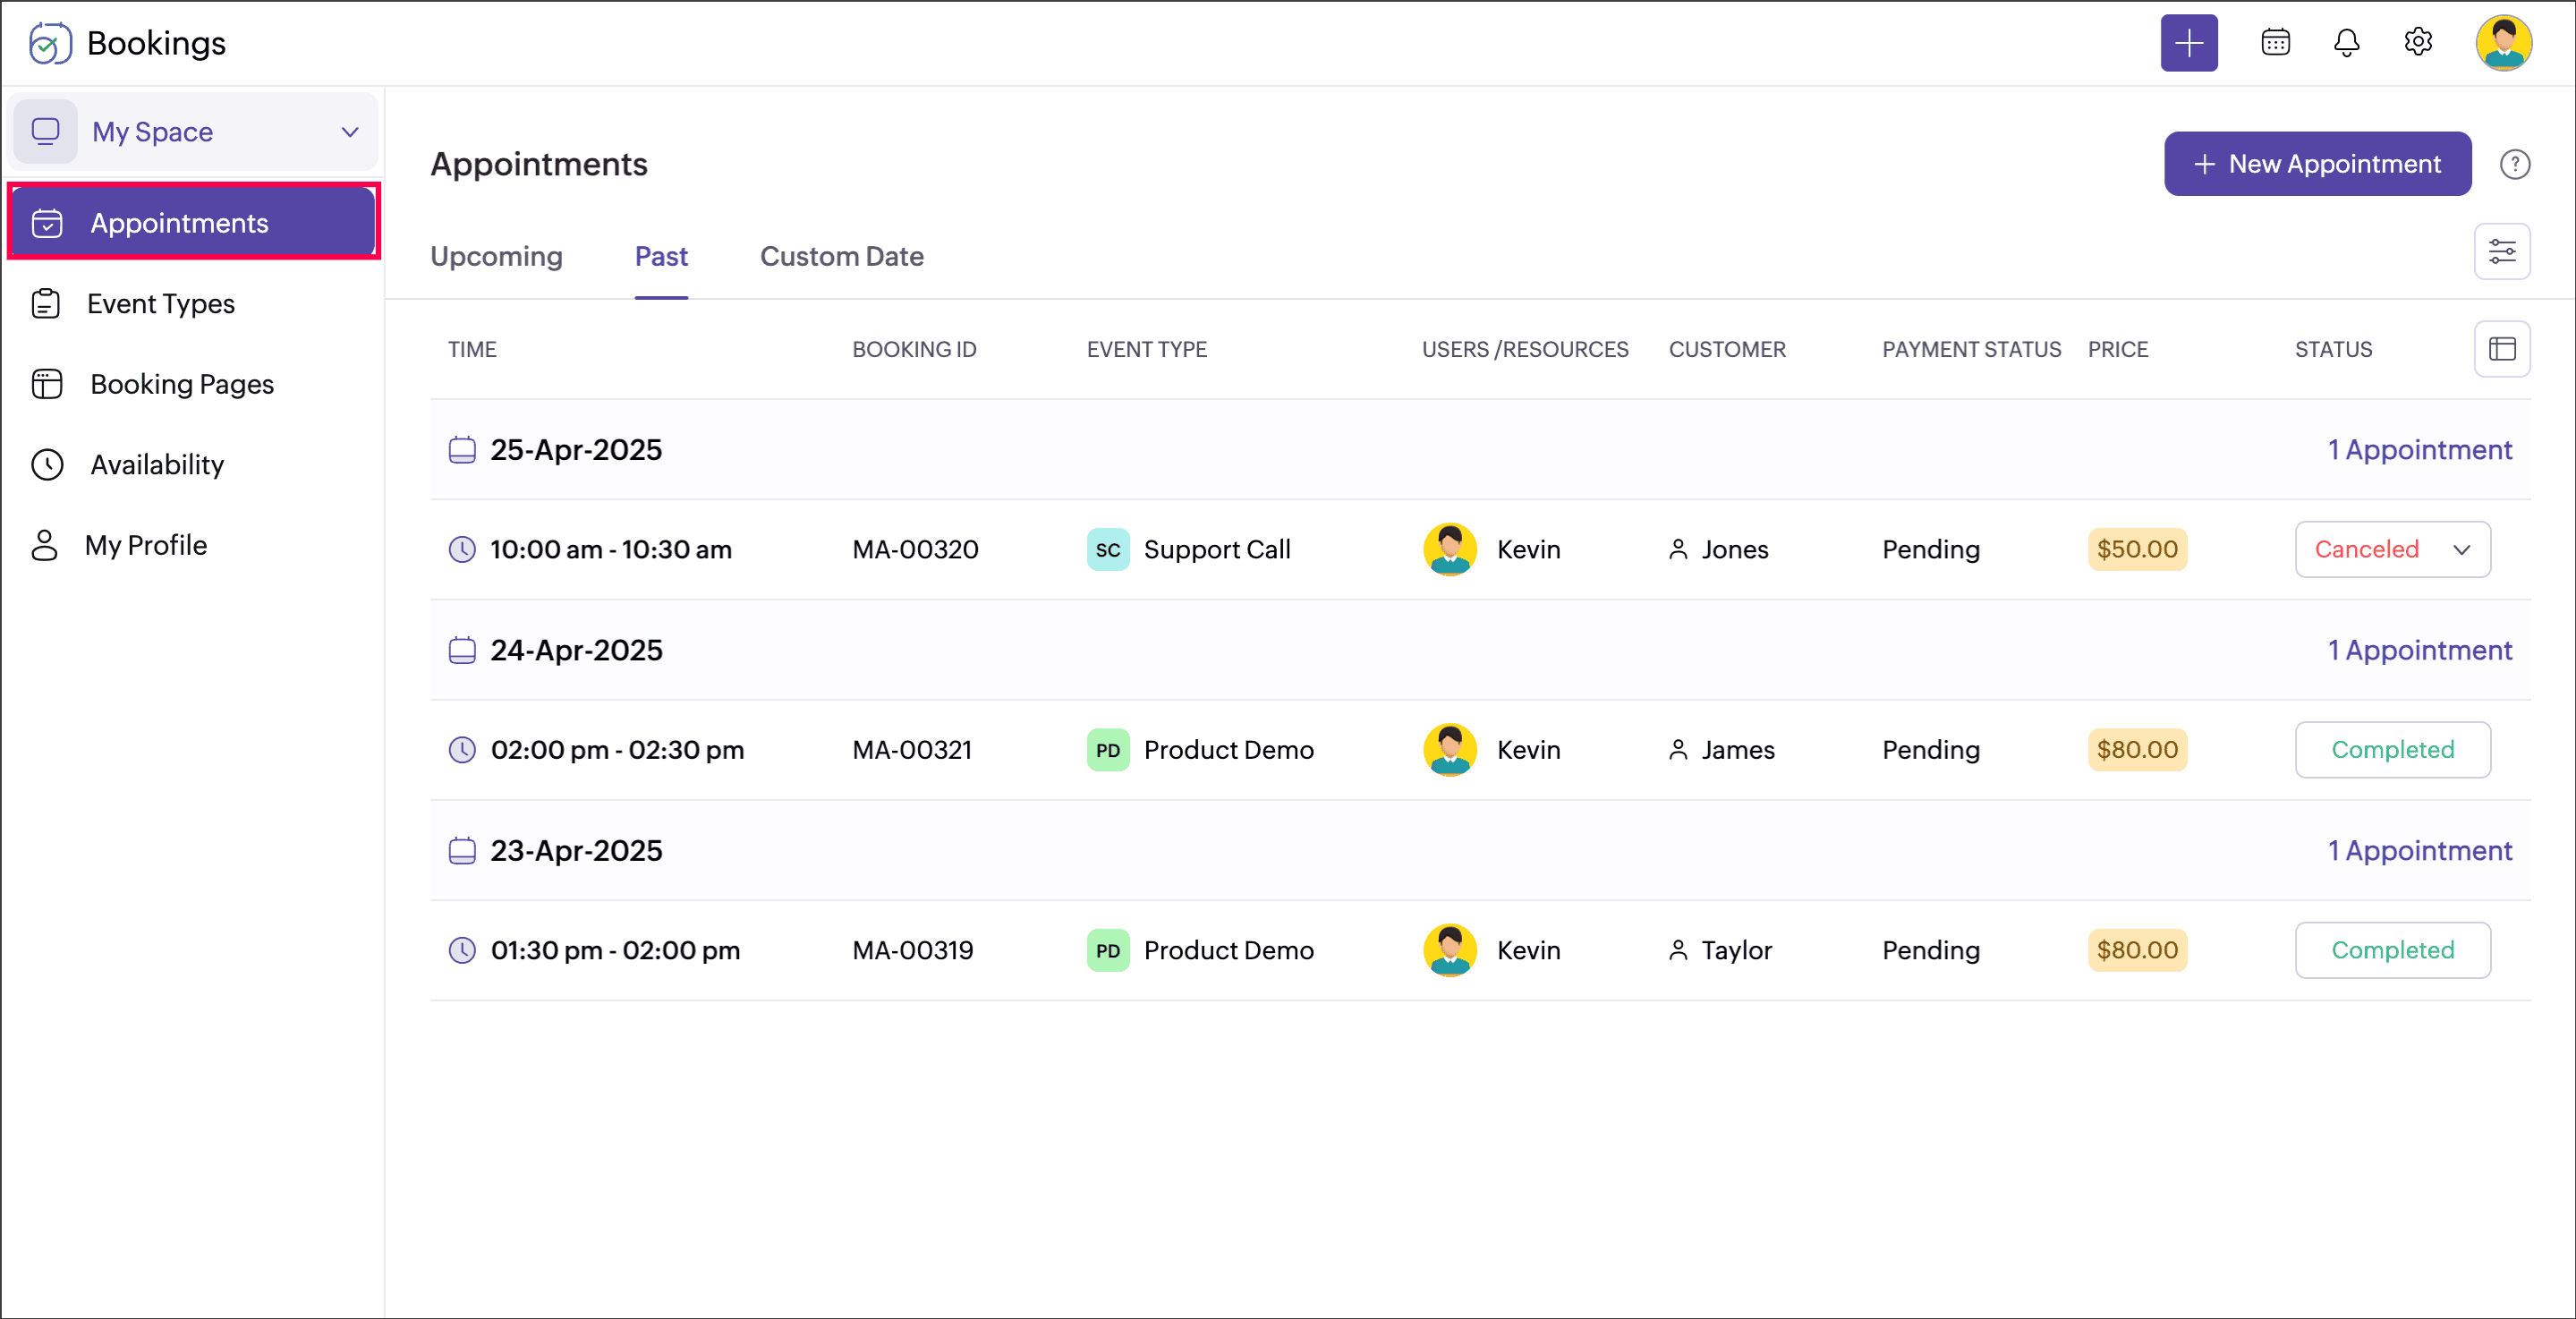The height and width of the screenshot is (1319, 2576).
Task: Open the filter sliders icon
Action: coord(2501,252)
